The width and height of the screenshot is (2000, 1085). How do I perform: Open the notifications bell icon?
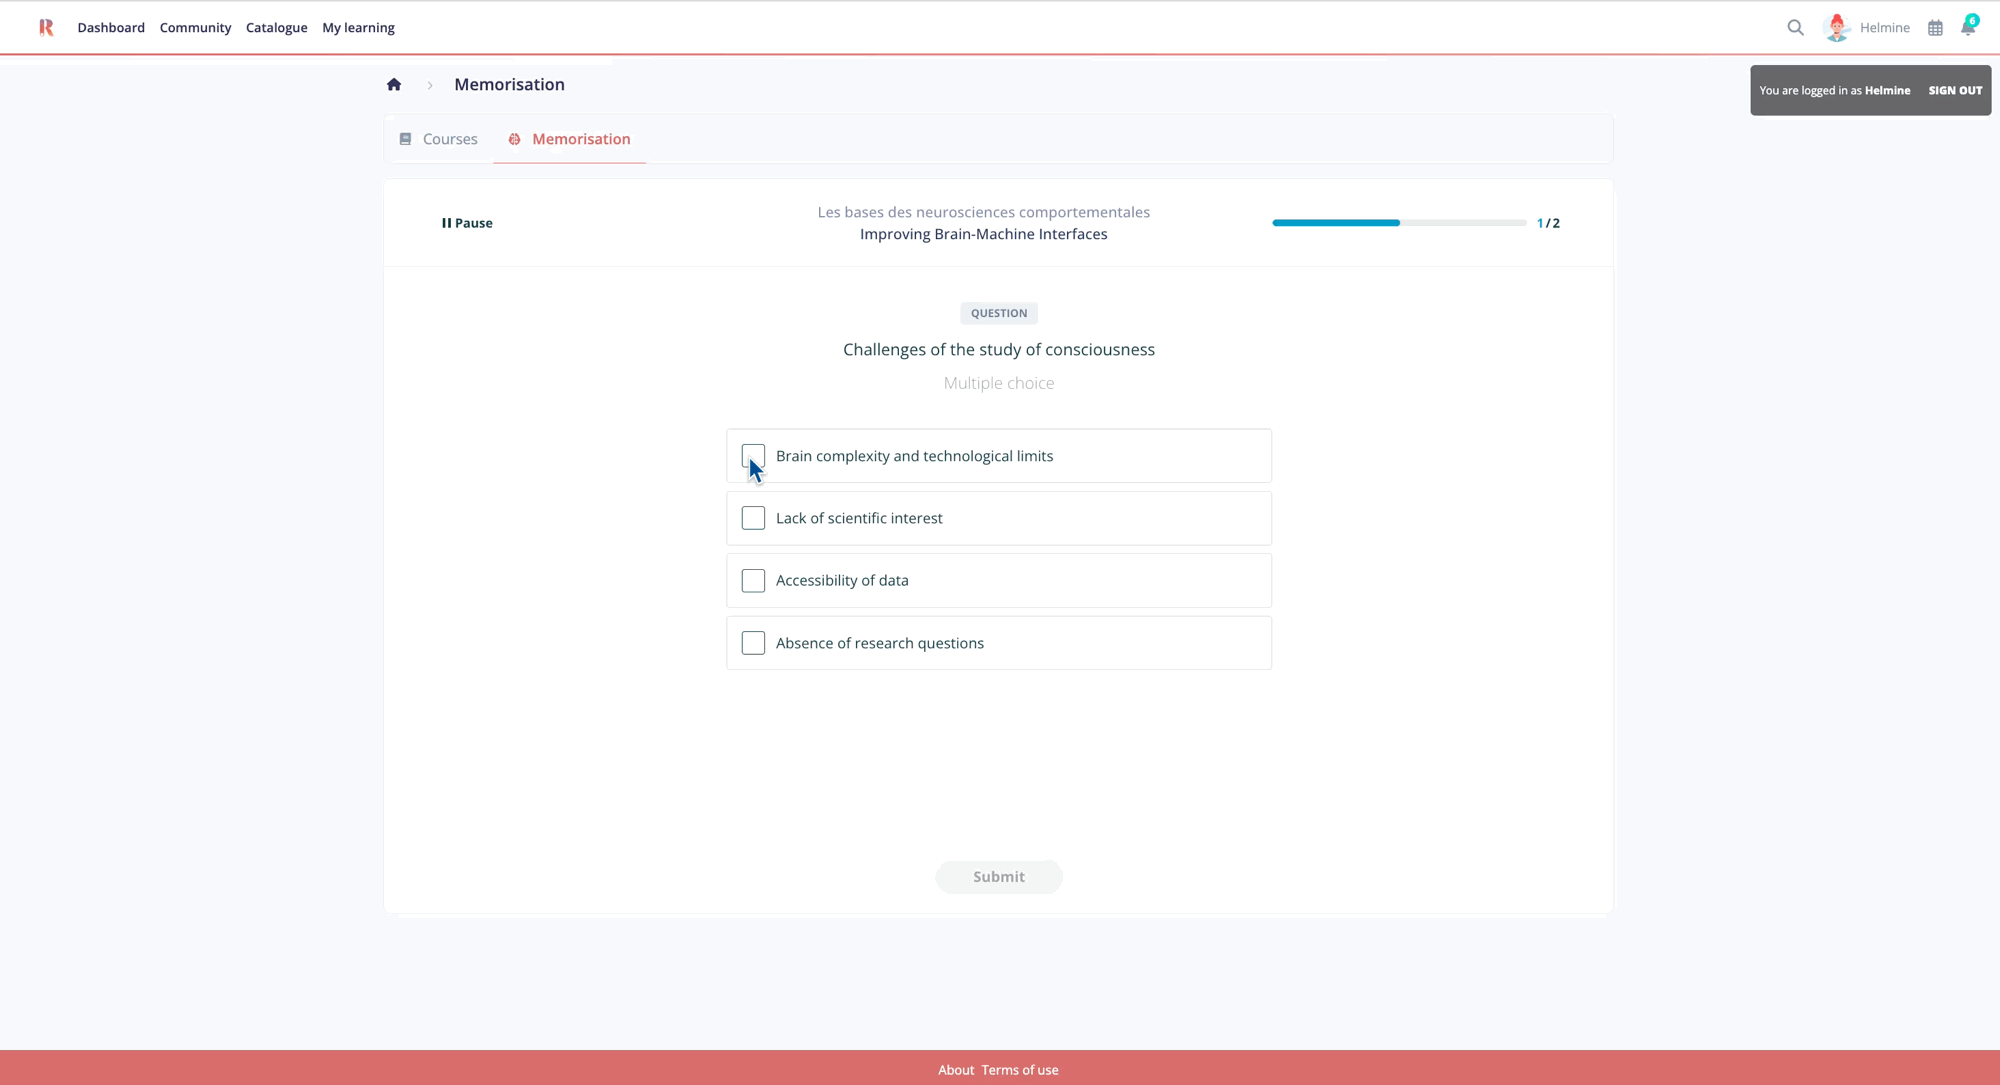pyautogui.click(x=1968, y=27)
